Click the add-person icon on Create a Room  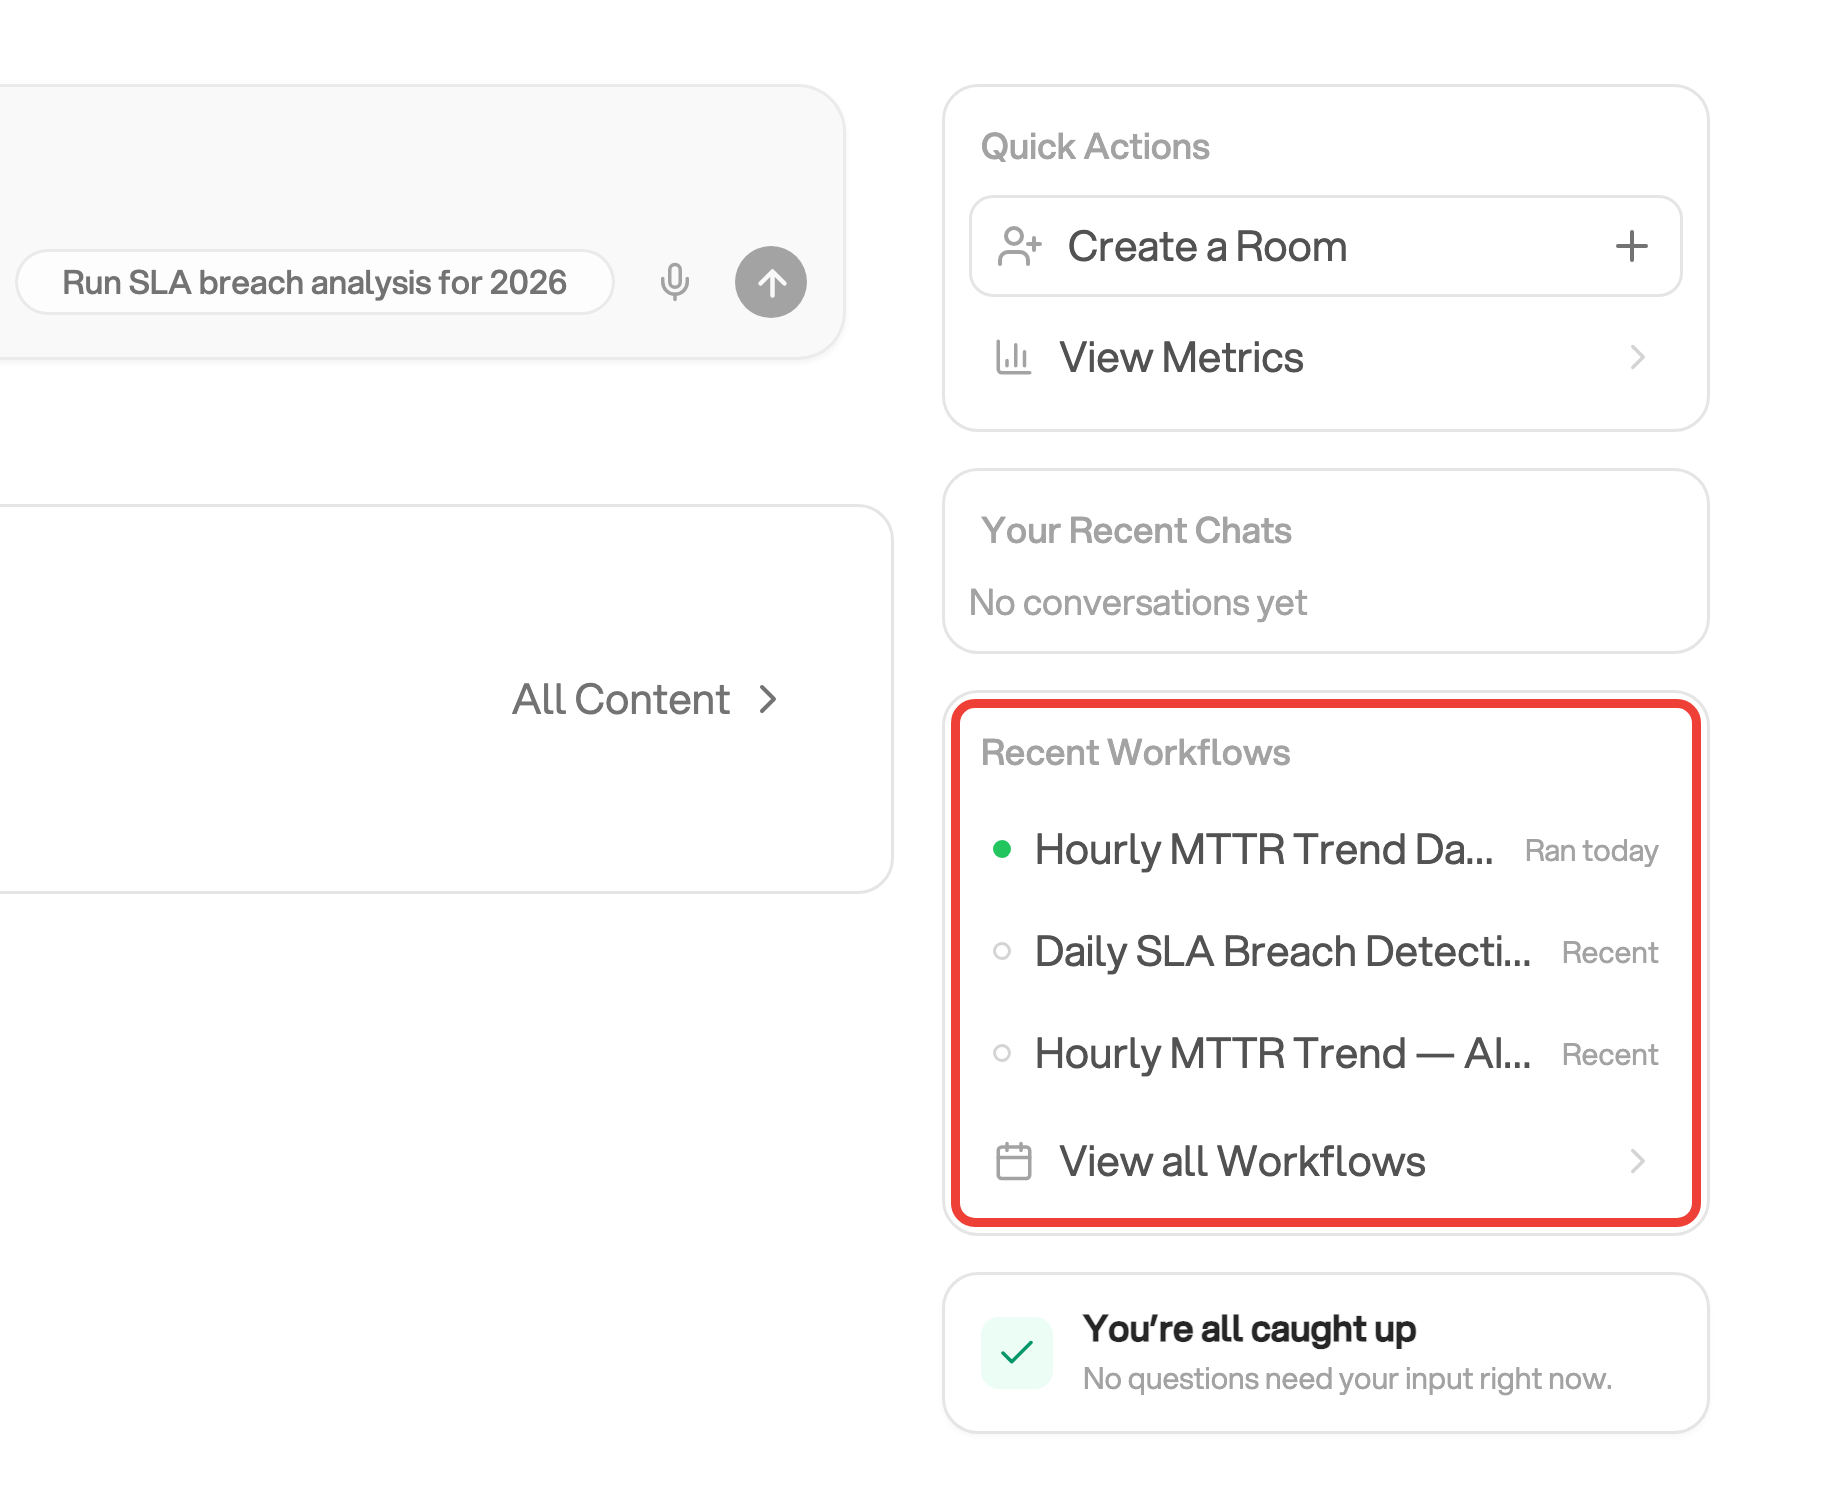(x=1019, y=246)
